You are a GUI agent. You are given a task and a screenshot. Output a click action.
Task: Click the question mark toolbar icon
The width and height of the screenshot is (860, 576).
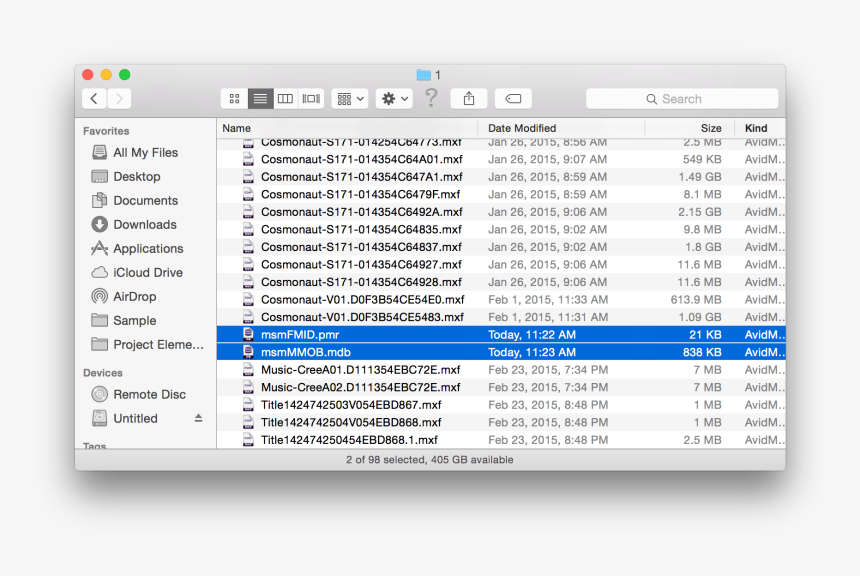click(x=432, y=98)
